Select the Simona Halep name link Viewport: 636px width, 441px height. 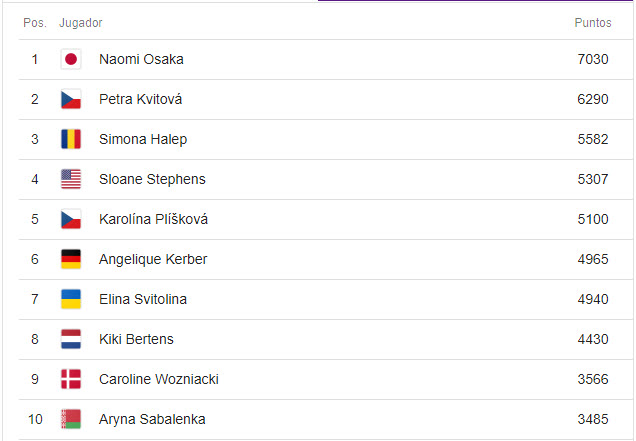point(143,139)
